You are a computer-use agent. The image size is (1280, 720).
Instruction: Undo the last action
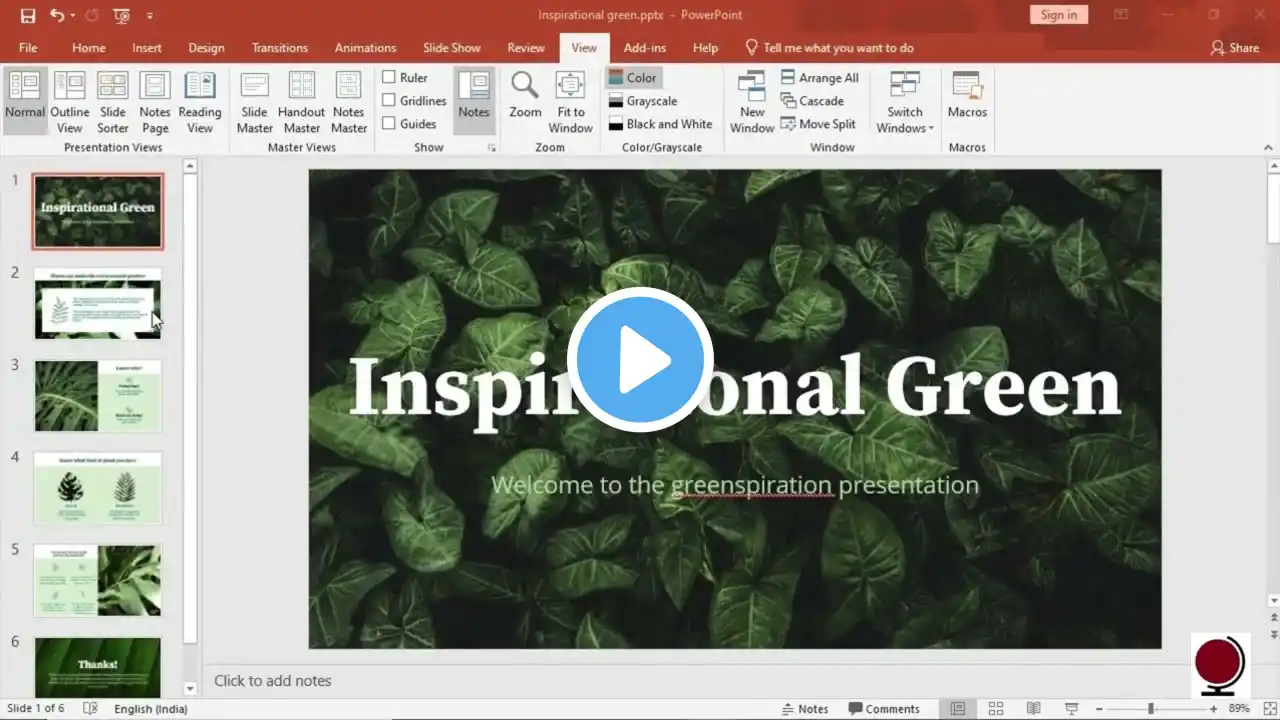[x=57, y=15]
